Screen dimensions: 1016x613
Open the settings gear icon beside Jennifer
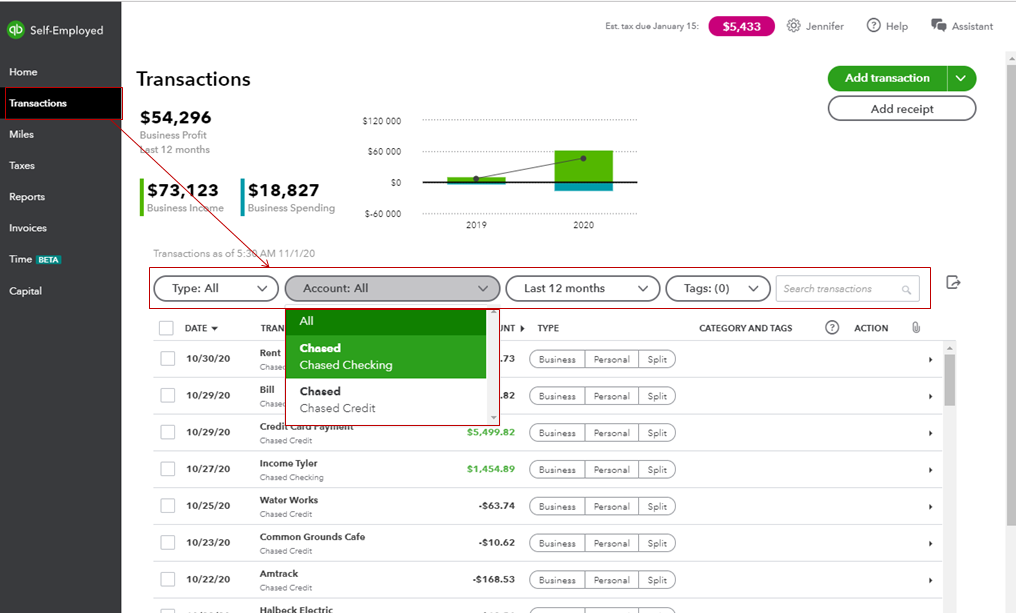tap(793, 26)
